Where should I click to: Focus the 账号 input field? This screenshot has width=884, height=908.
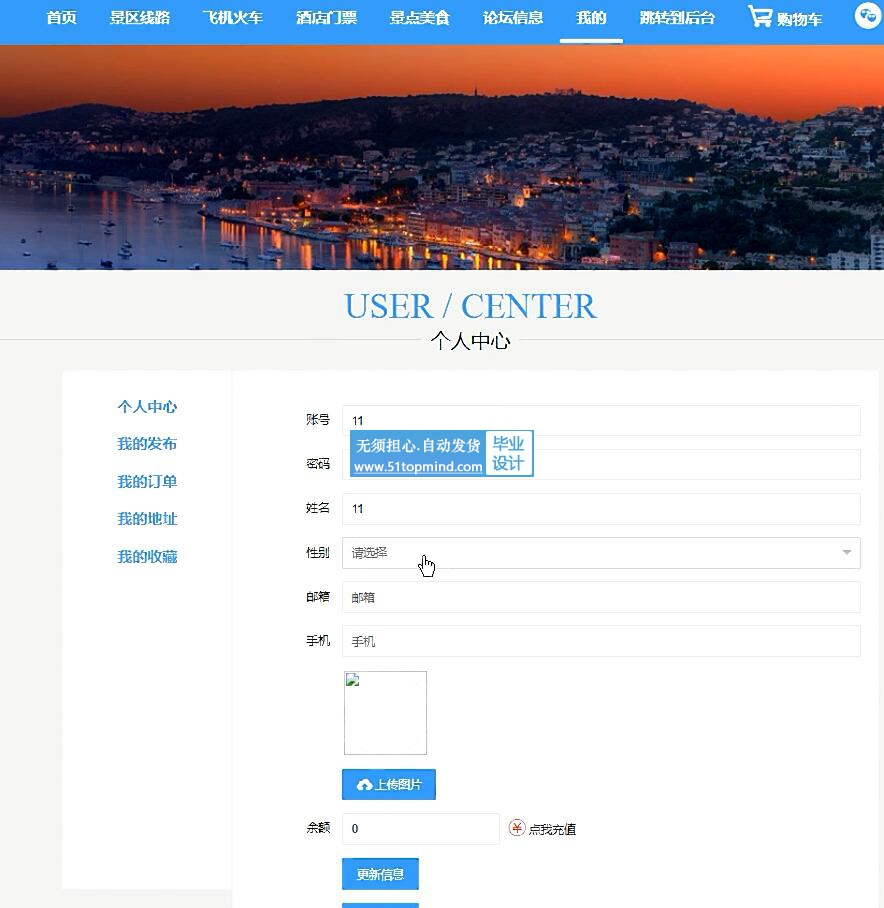601,420
